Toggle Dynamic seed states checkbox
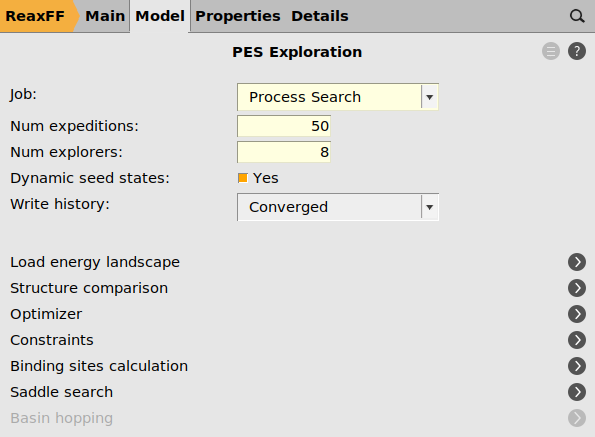The height and width of the screenshot is (437, 595). (x=243, y=178)
